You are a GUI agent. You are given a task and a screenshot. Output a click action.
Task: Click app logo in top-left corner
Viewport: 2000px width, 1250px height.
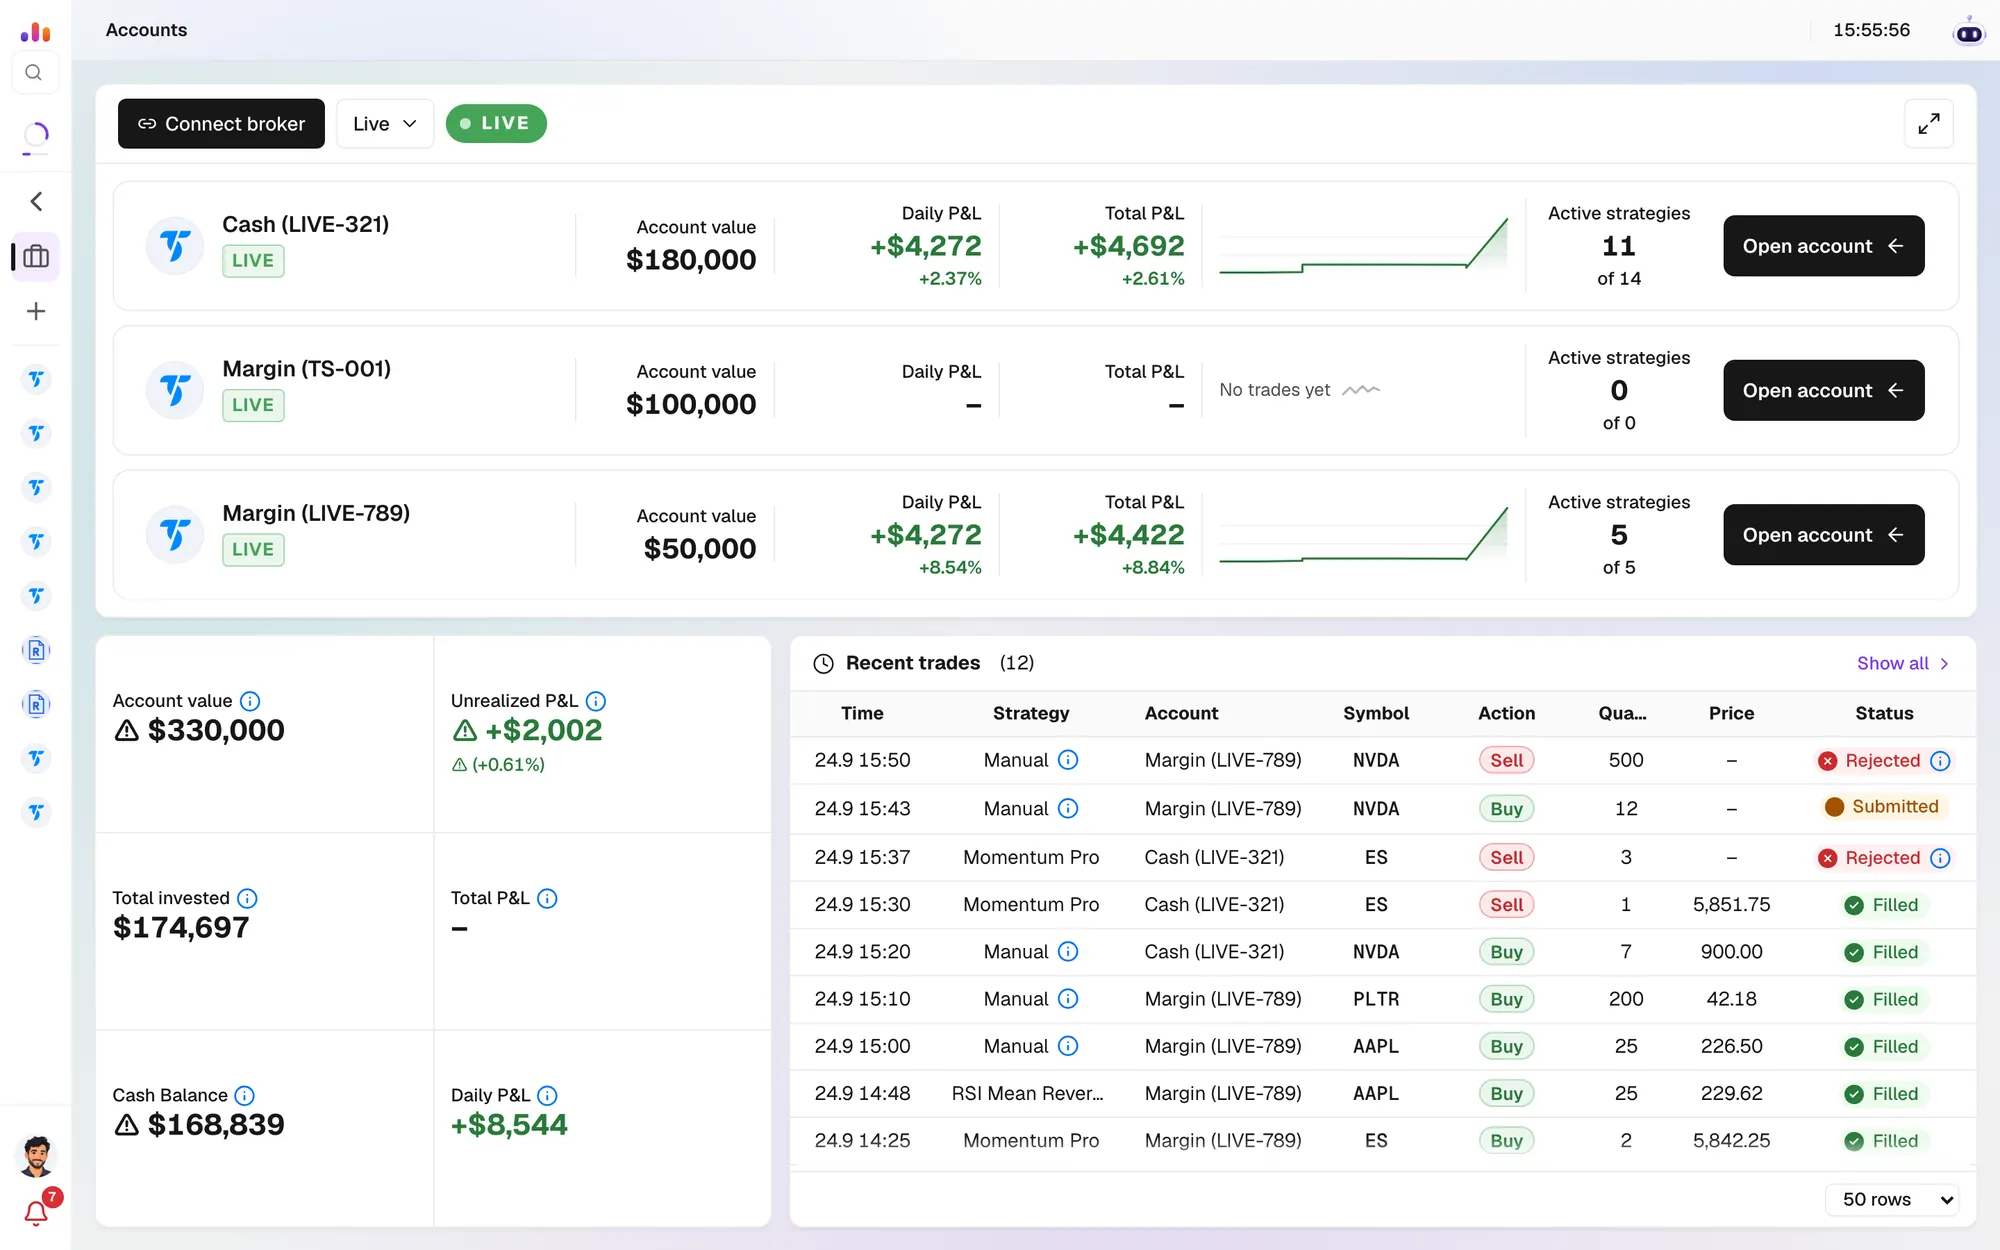35,32
